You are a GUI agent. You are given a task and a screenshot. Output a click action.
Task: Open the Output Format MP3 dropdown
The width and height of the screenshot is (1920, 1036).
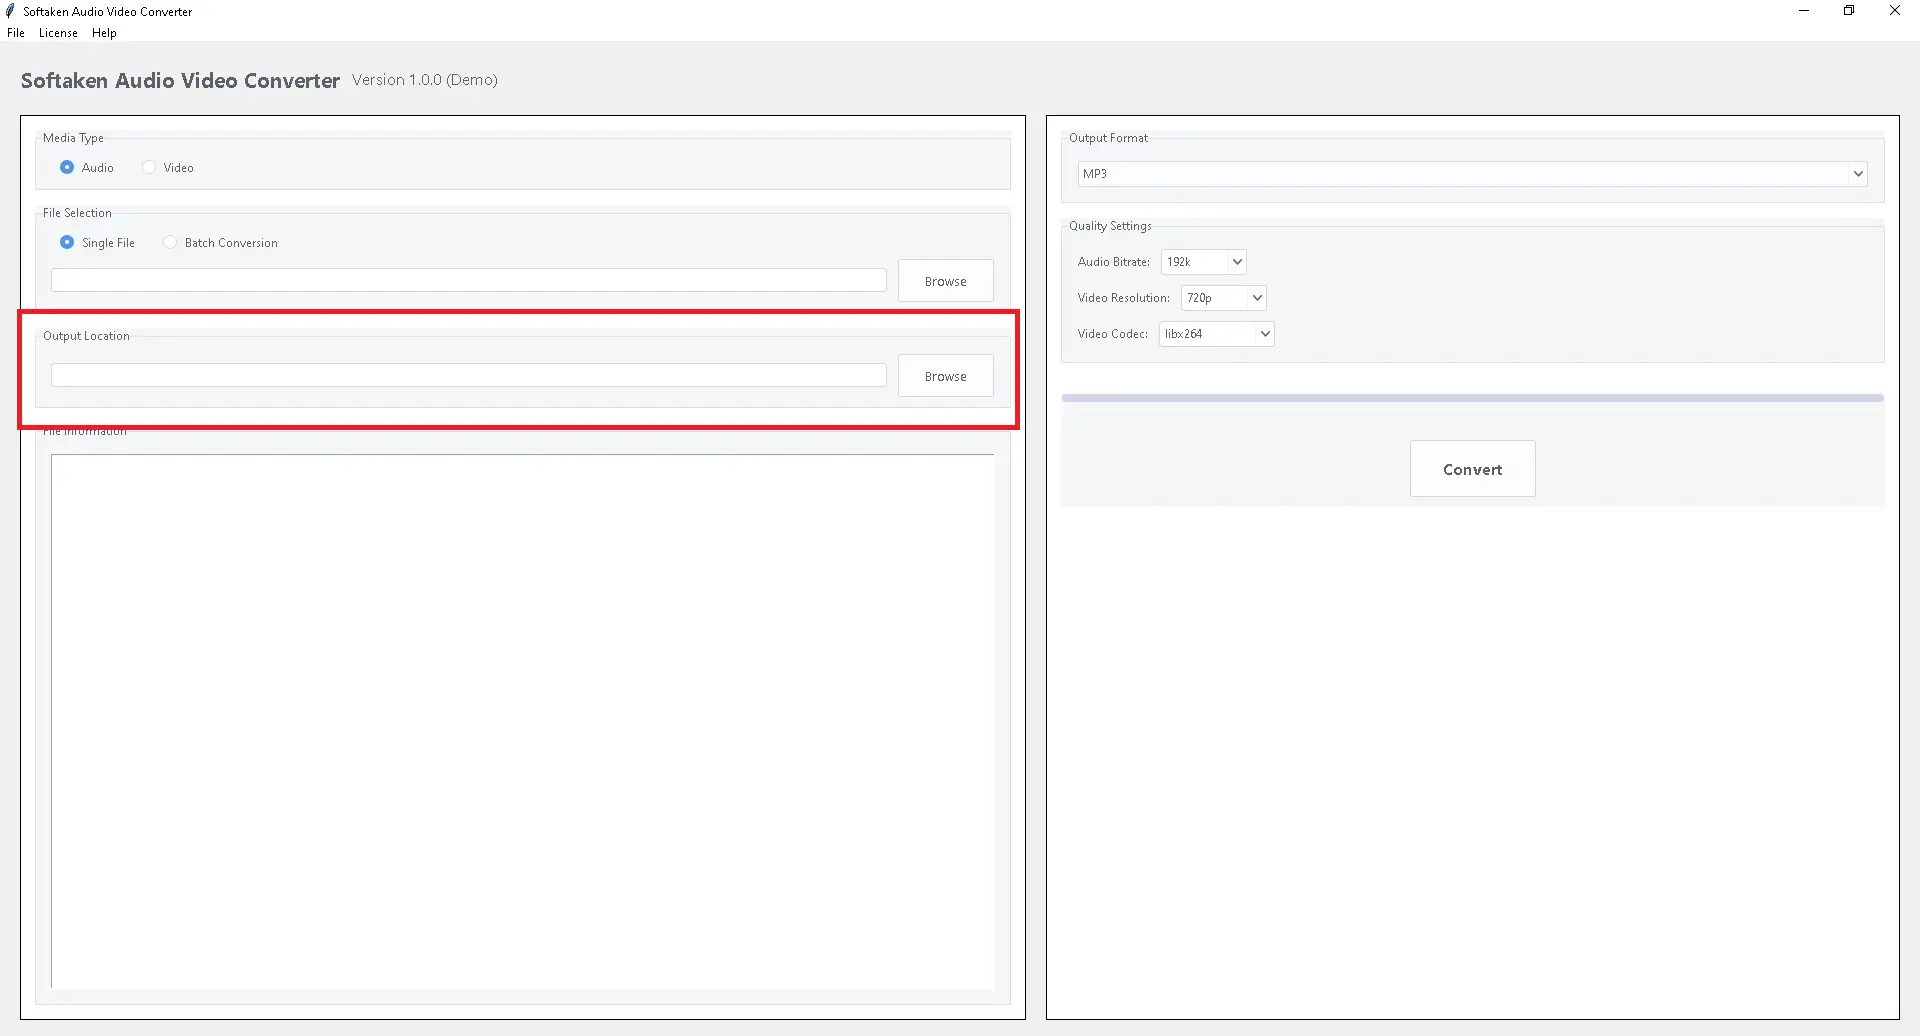click(x=1471, y=174)
